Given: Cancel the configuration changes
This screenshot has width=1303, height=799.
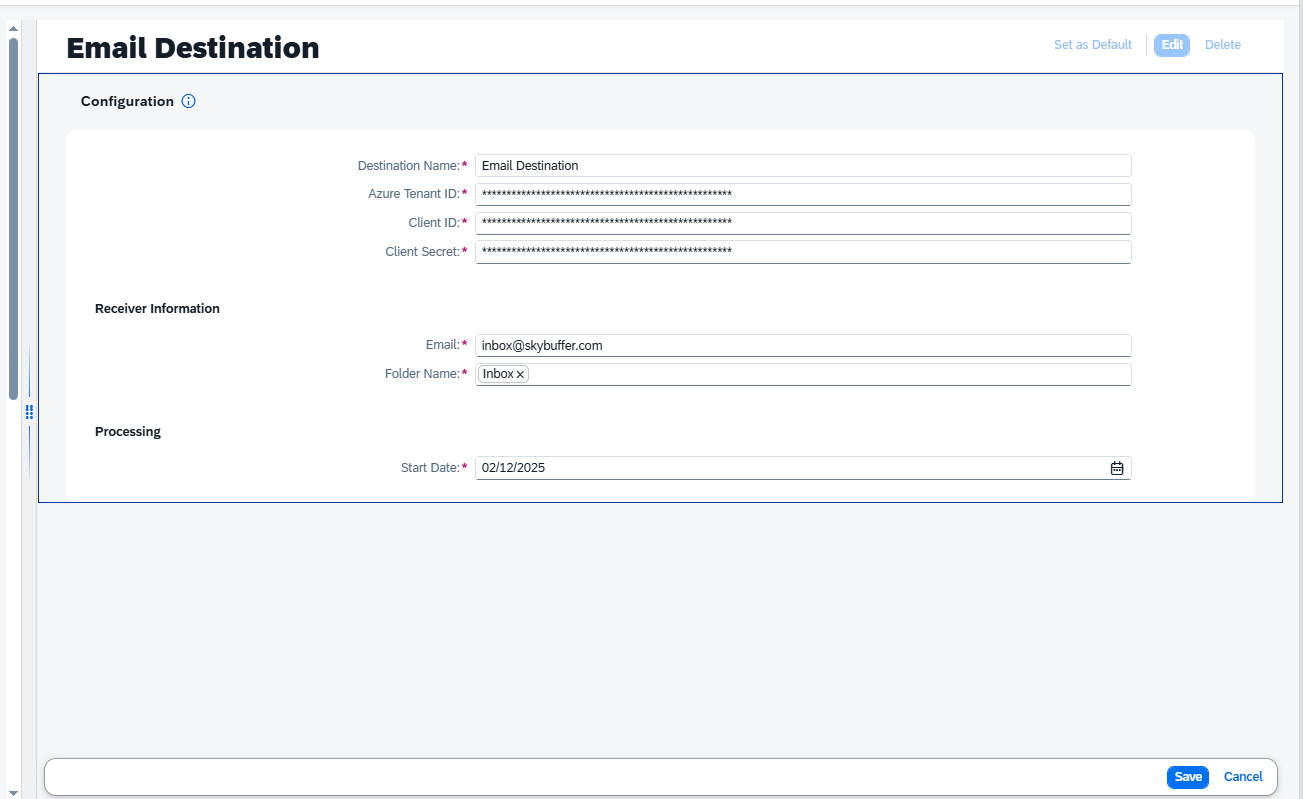Looking at the screenshot, I should (x=1242, y=777).
